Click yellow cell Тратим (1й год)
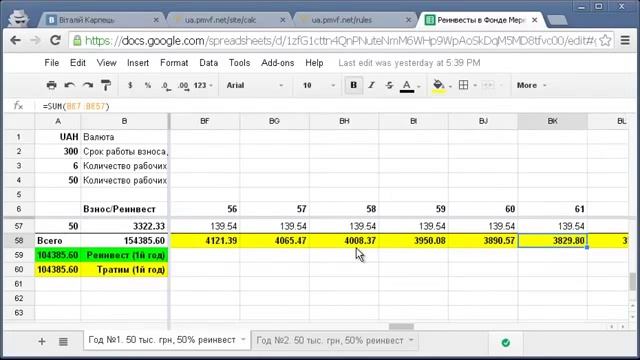Image resolution: width=640 pixels, height=360 pixels. [x=124, y=270]
